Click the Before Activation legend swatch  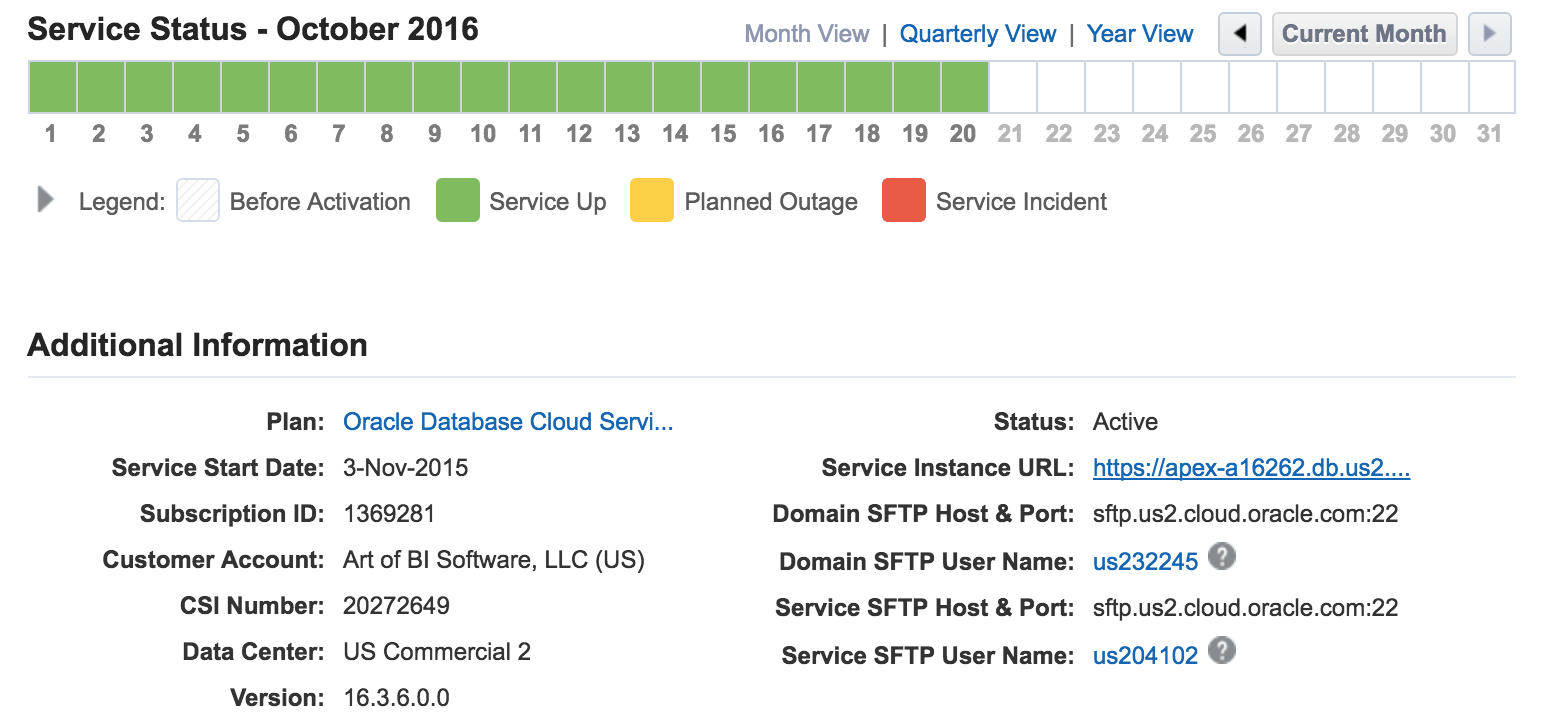(x=198, y=200)
